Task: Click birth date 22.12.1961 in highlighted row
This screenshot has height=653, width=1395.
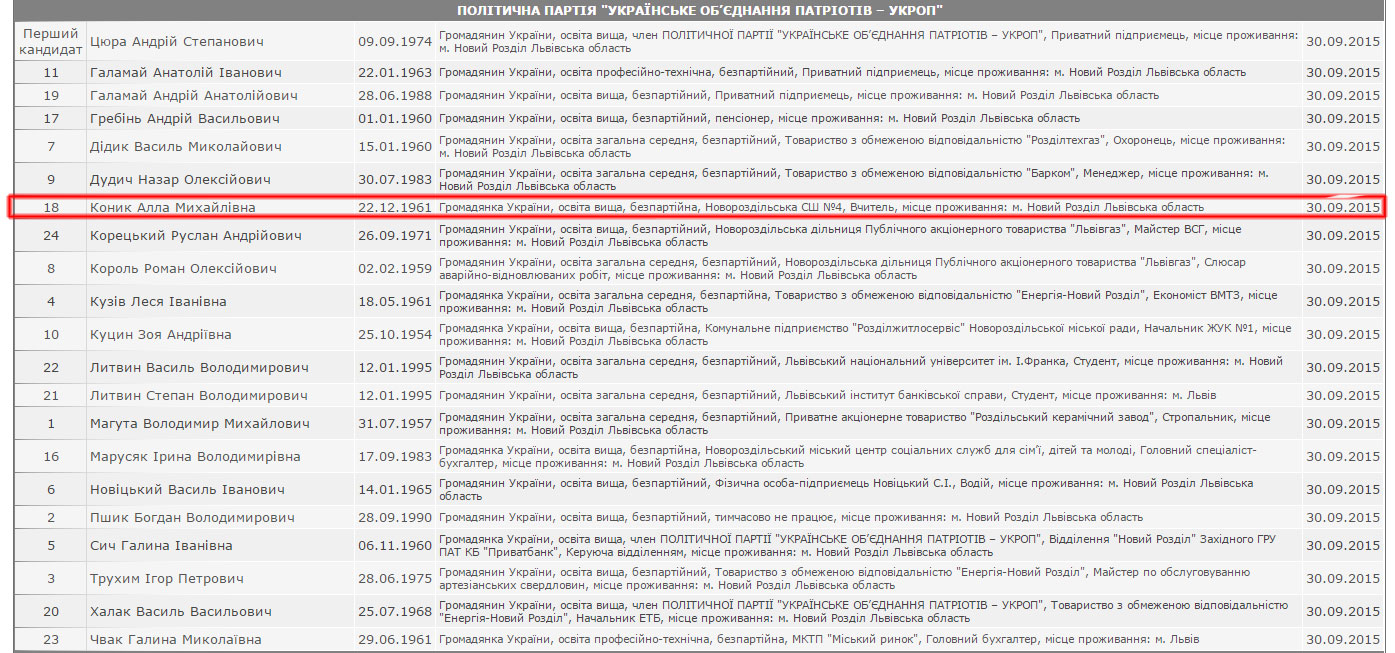Action: 395,208
